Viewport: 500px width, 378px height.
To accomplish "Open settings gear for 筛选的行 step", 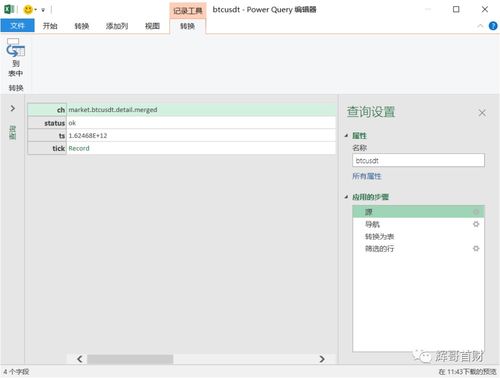I will coord(476,248).
